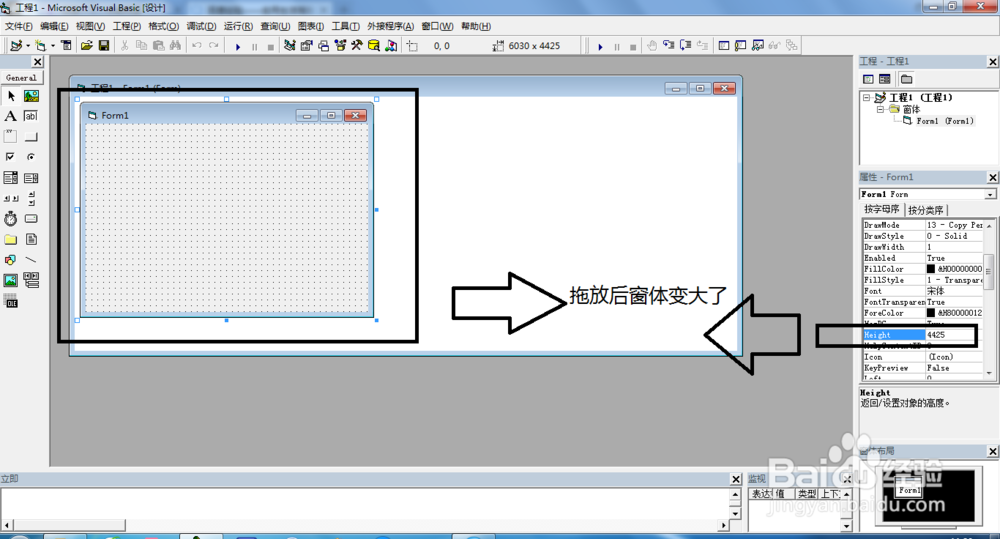This screenshot has height=539, width=1000.
Task: Switch to 按分类序 properties tab
Action: (925, 210)
